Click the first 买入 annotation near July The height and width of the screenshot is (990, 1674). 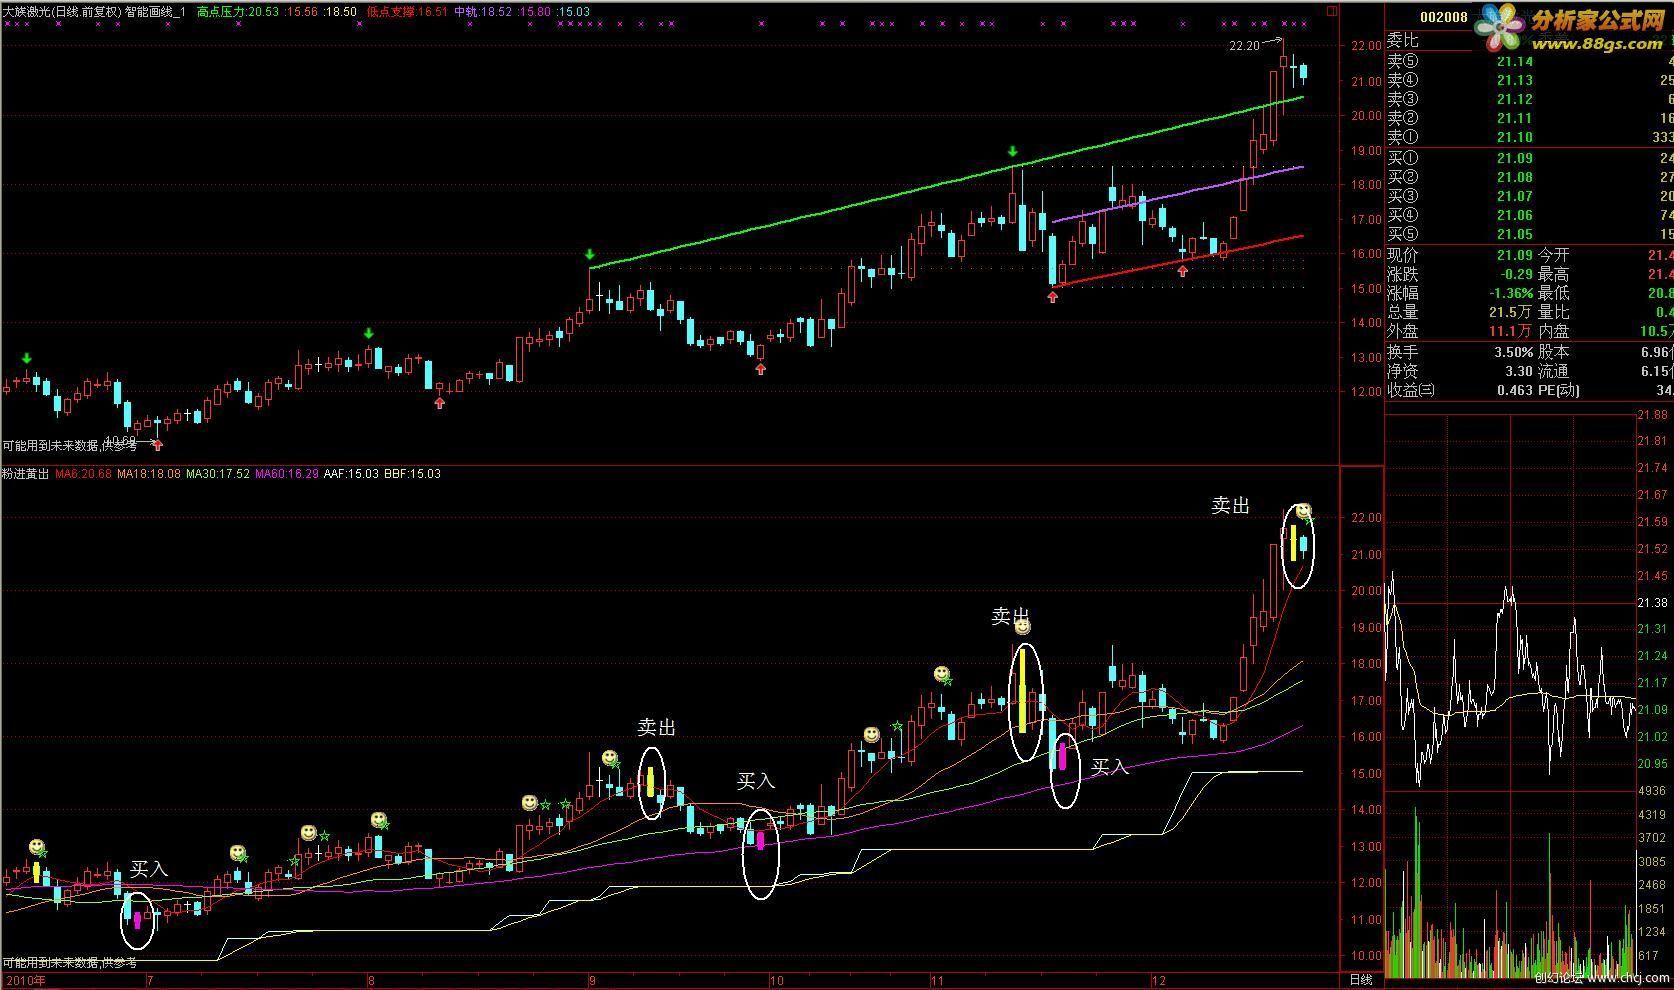pos(149,870)
